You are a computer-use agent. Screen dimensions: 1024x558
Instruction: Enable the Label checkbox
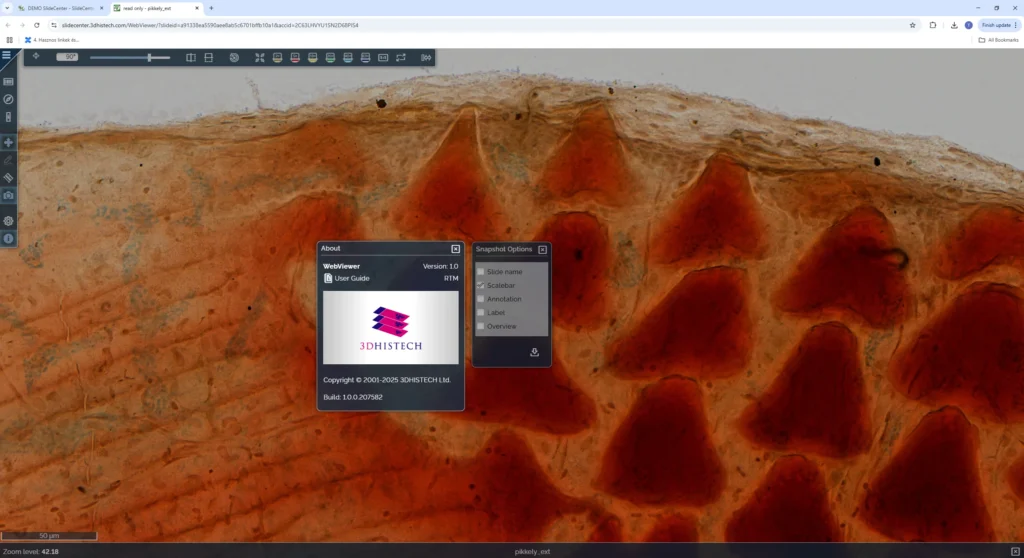coord(481,313)
